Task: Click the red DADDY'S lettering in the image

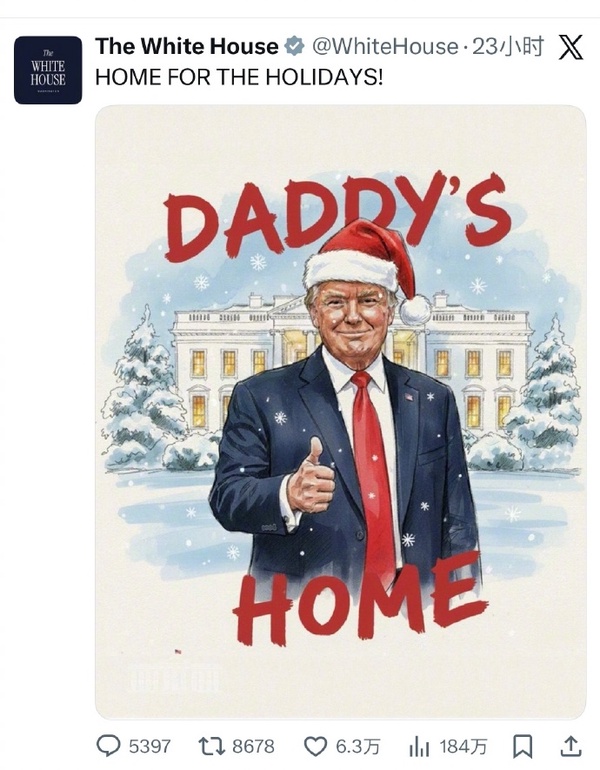Action: pos(337,217)
